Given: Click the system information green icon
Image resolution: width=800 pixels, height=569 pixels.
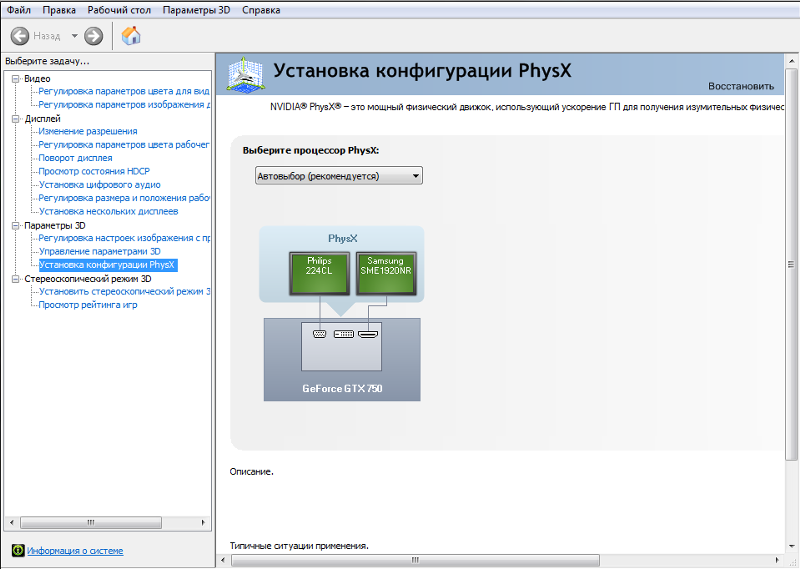Looking at the screenshot, I should pos(17,550).
